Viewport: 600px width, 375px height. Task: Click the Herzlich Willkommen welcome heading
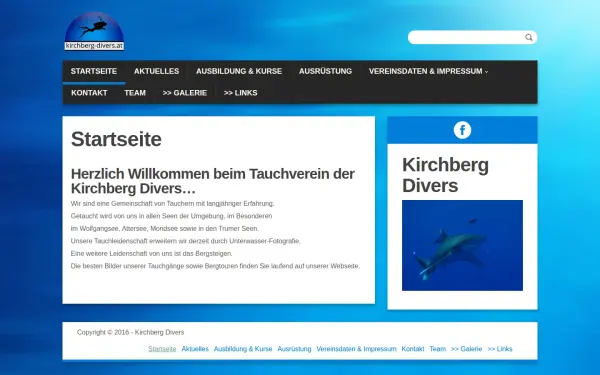click(x=213, y=181)
